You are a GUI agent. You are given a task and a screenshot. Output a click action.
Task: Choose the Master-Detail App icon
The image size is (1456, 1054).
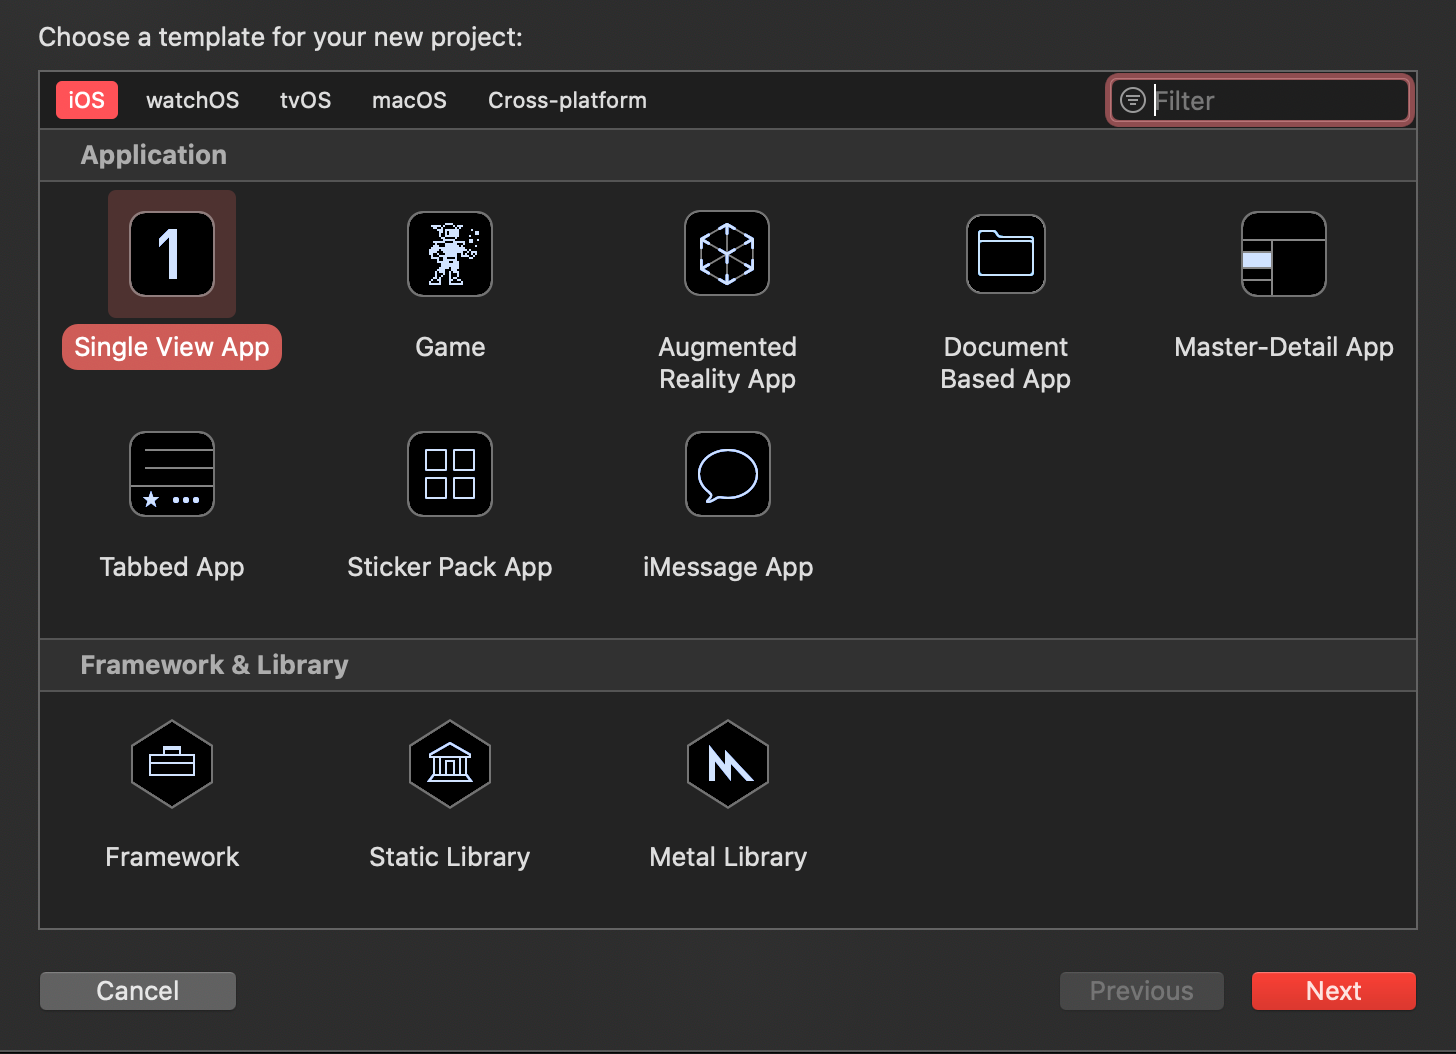[1284, 254]
